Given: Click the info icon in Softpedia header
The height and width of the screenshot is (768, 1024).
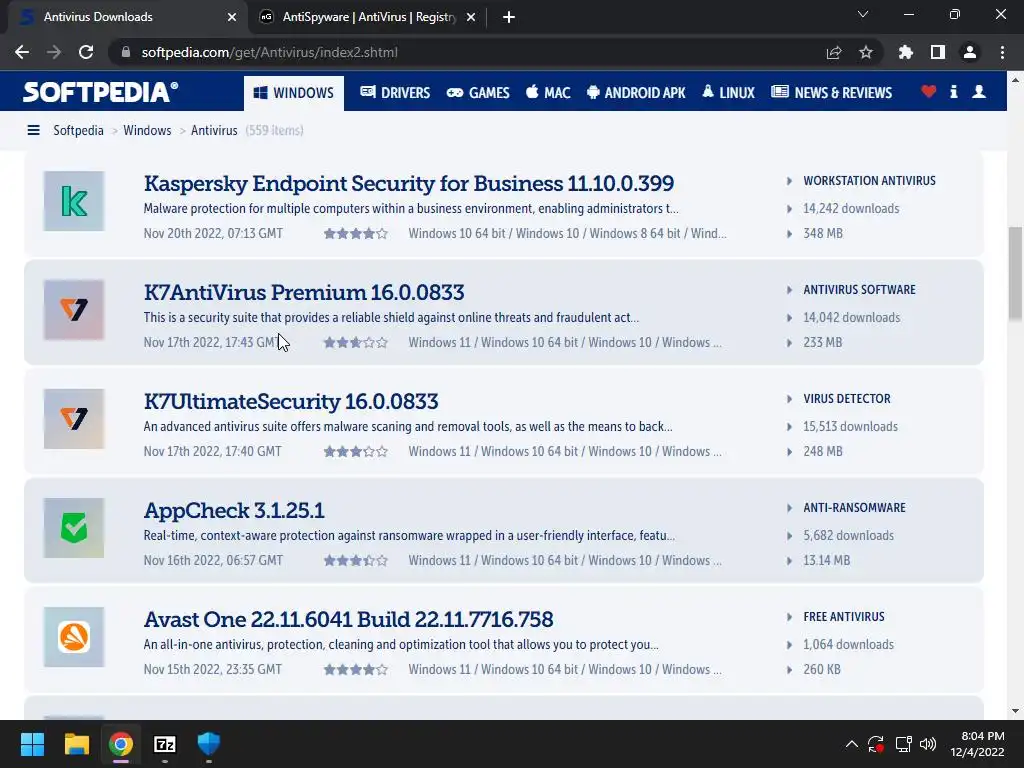Looking at the screenshot, I should [954, 92].
